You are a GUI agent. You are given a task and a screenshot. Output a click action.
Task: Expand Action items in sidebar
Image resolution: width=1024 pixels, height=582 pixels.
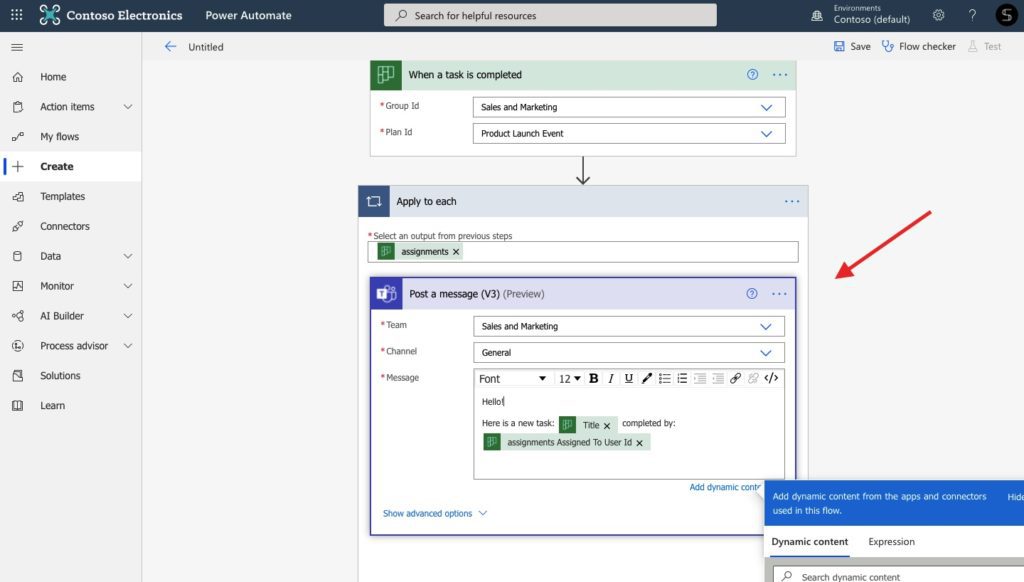coord(128,106)
